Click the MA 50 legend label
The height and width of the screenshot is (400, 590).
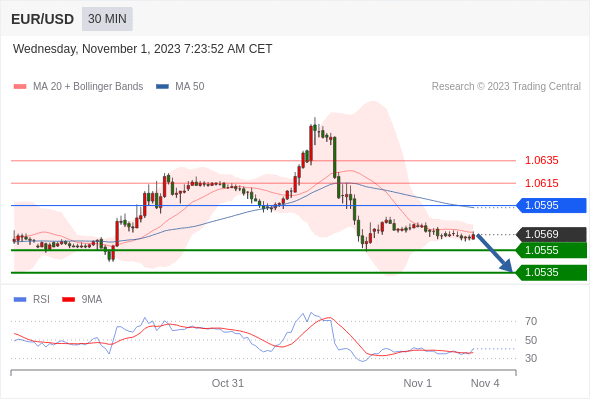point(190,87)
